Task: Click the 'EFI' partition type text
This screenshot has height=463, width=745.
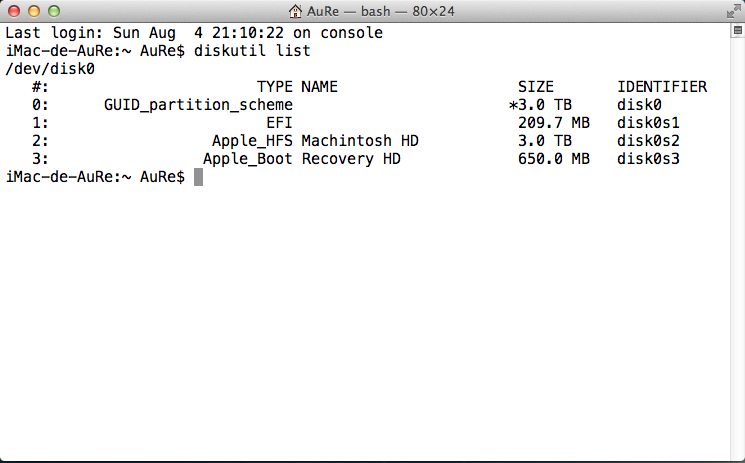Action: coord(279,123)
